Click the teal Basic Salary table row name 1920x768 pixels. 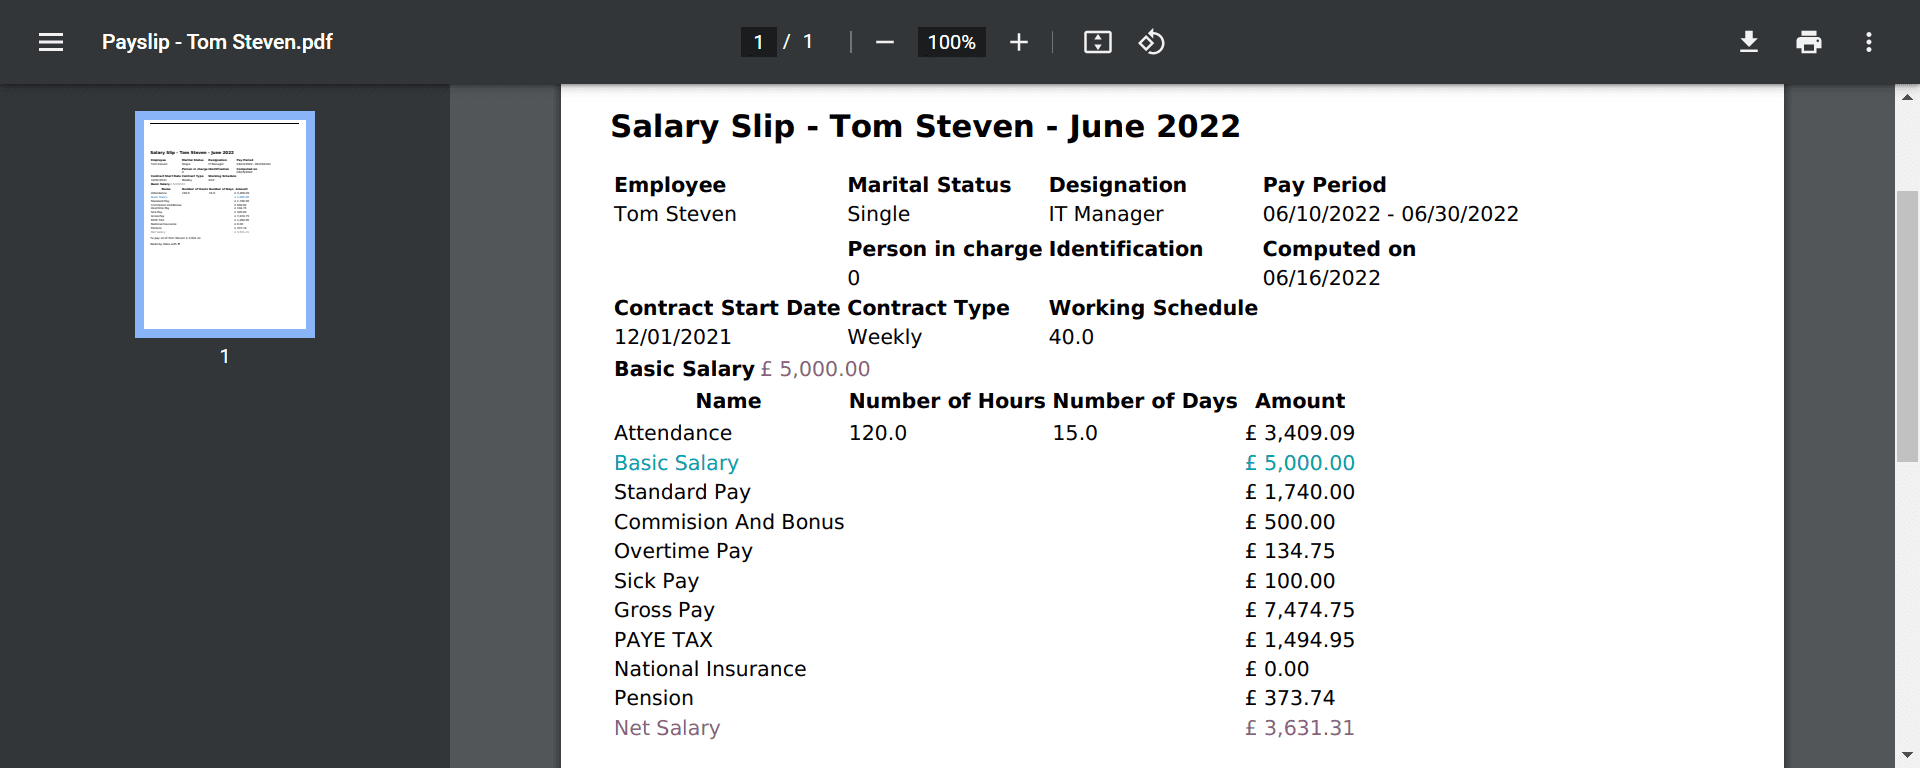(676, 463)
